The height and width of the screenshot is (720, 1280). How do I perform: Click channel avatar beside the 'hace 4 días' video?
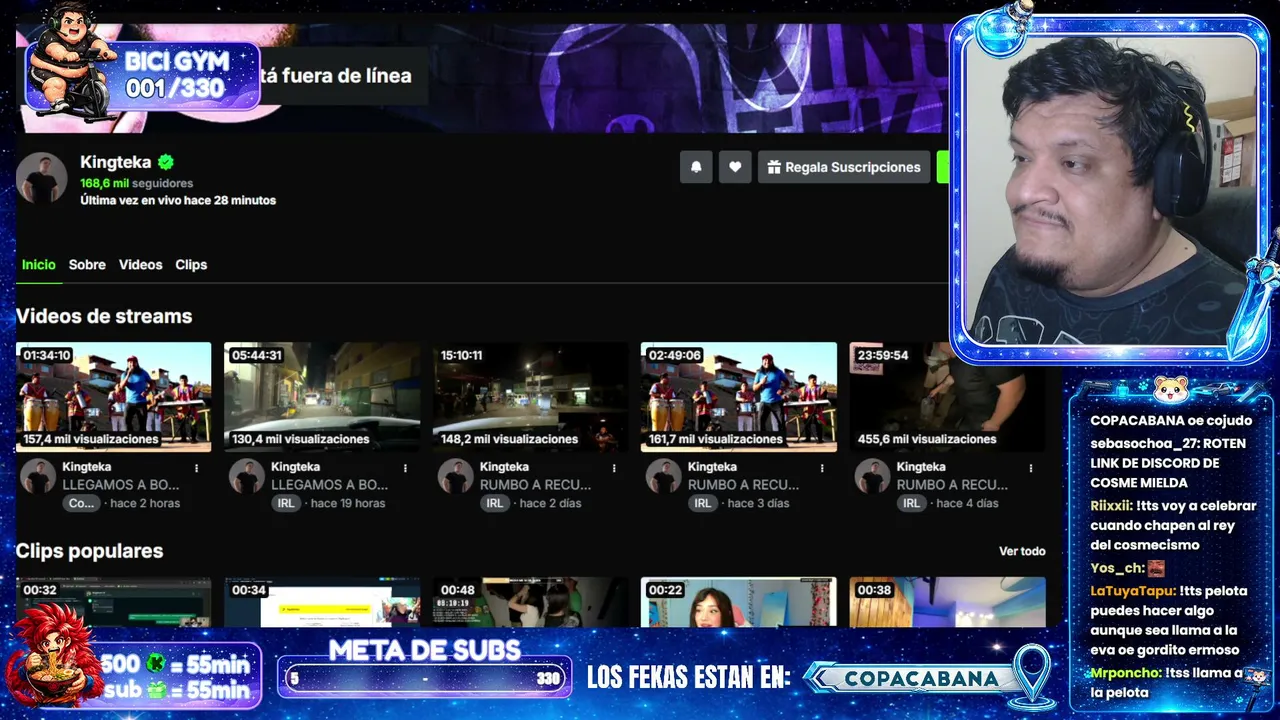[x=872, y=476]
